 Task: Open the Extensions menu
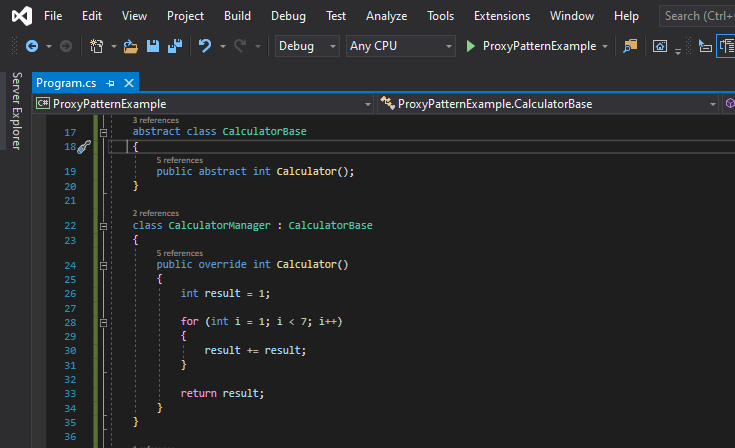pyautogui.click(x=502, y=16)
